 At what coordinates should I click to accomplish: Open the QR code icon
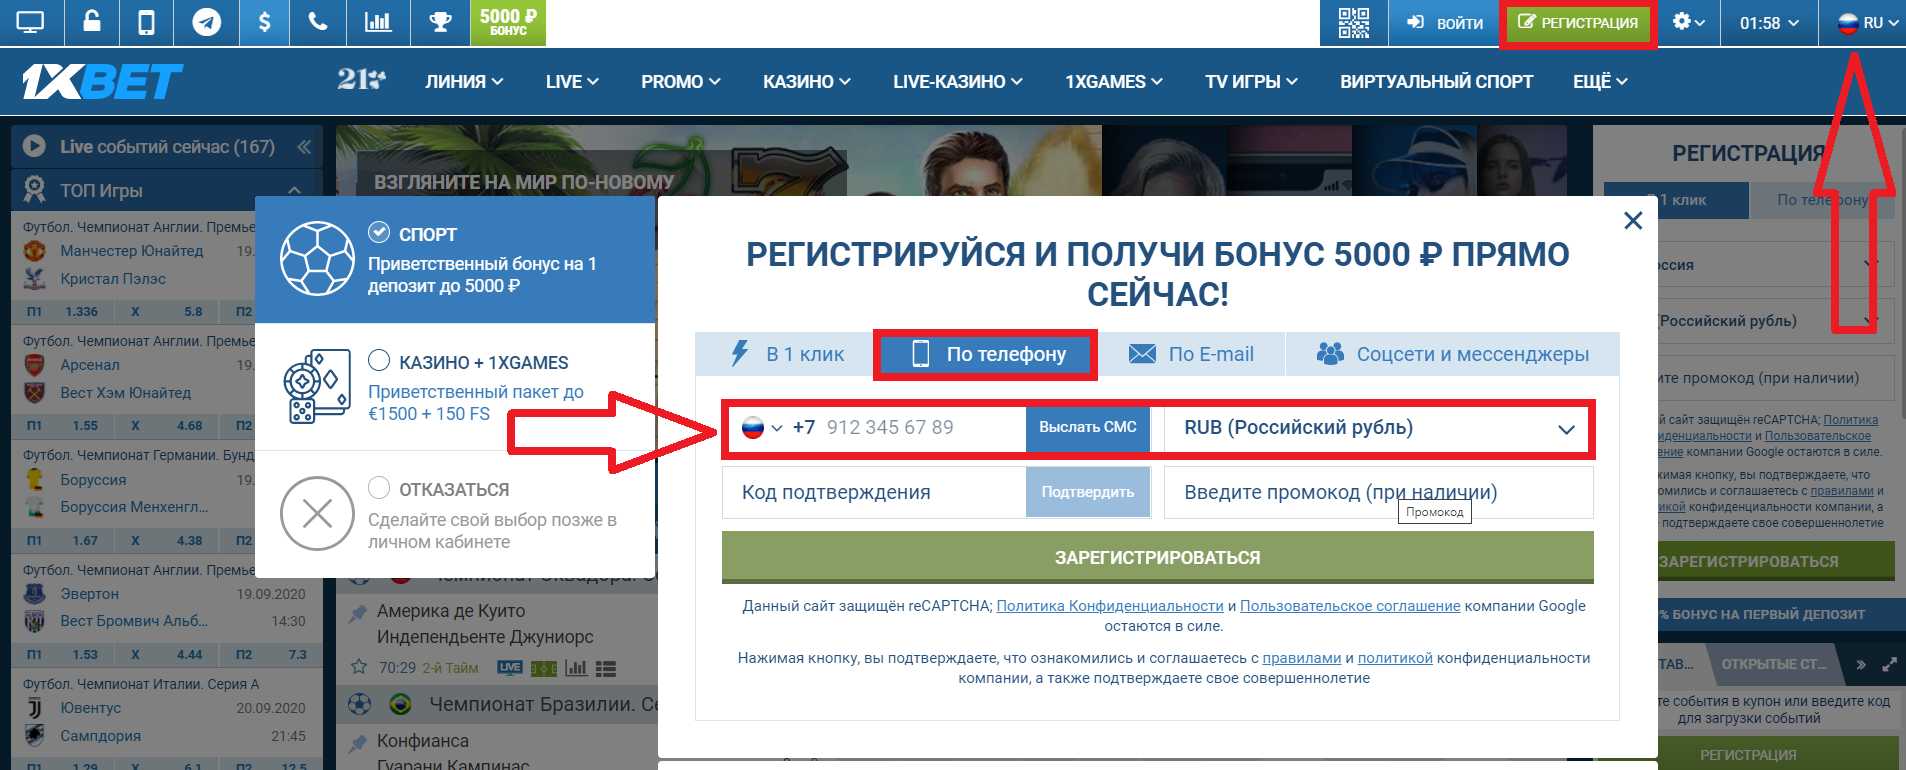[x=1354, y=22]
